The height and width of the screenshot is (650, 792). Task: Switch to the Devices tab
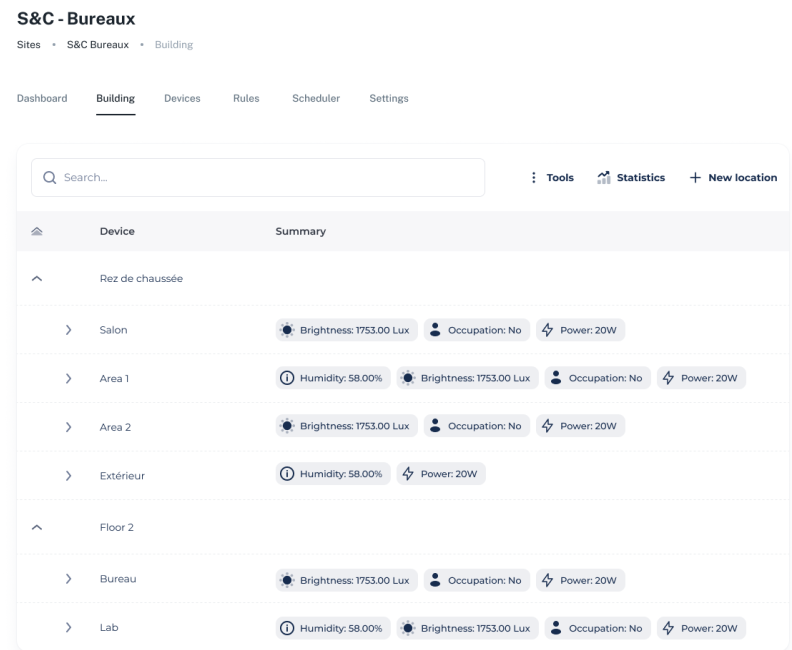pyautogui.click(x=182, y=98)
